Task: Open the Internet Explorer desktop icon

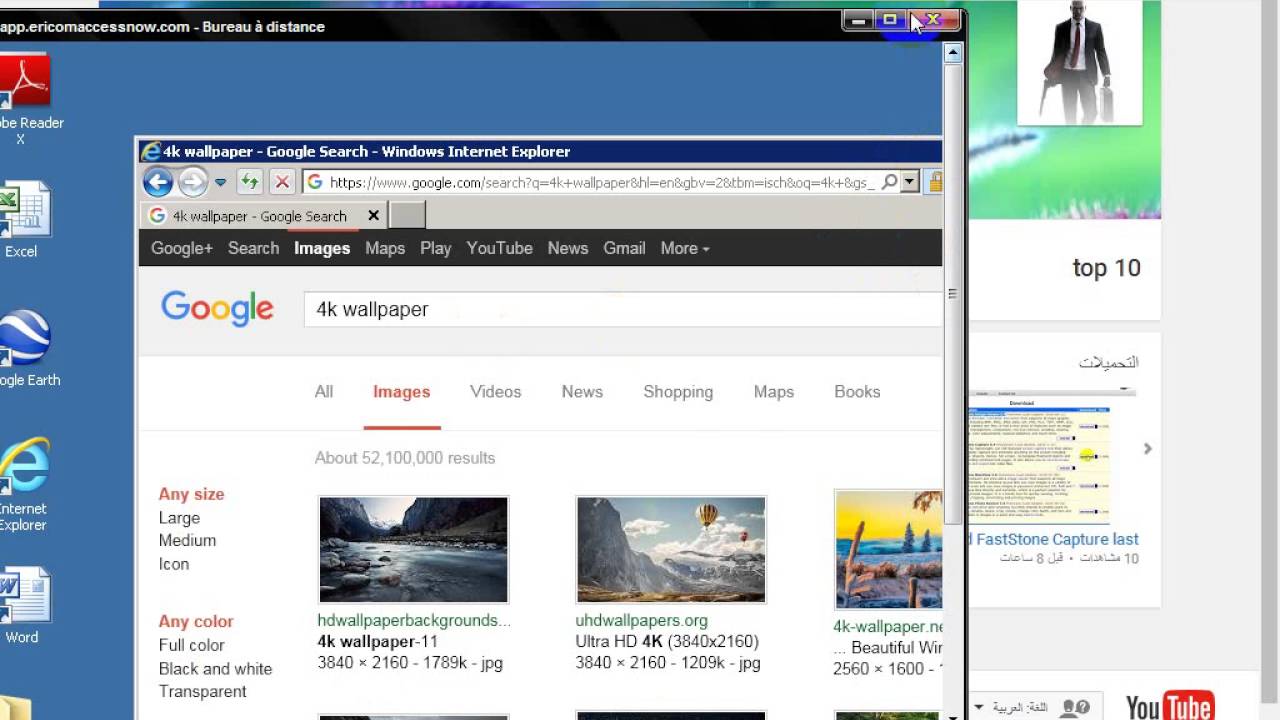Action: pyautogui.click(x=23, y=484)
